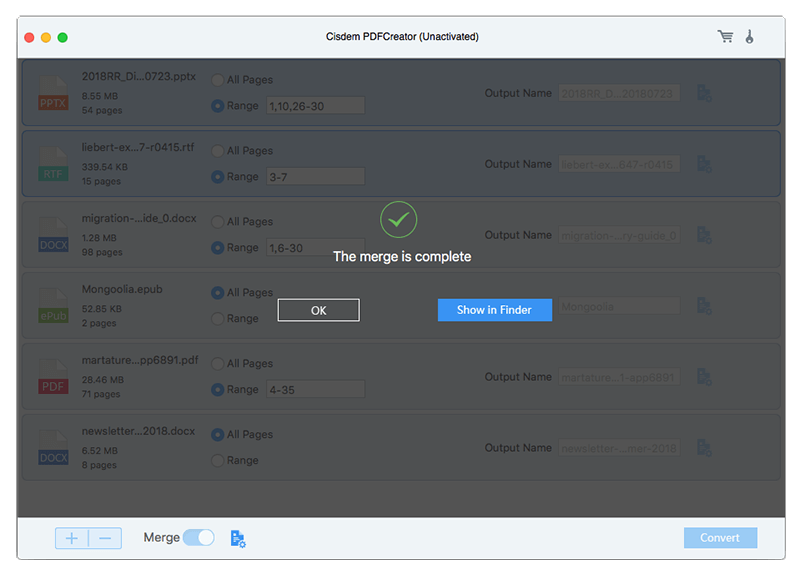
Task: Click "The merge is complete" message
Action: point(402,256)
